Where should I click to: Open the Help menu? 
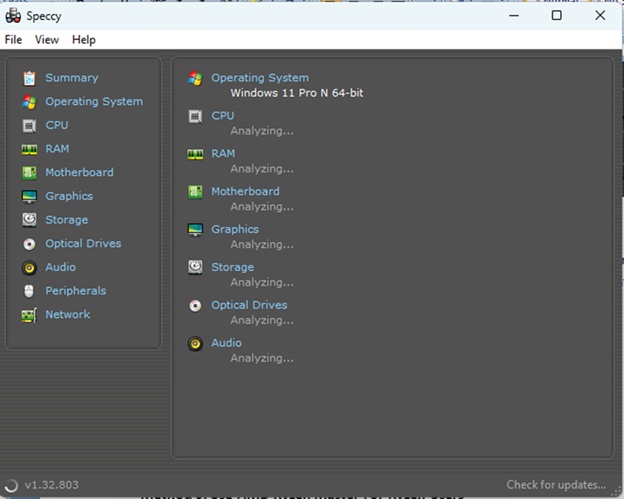point(84,40)
